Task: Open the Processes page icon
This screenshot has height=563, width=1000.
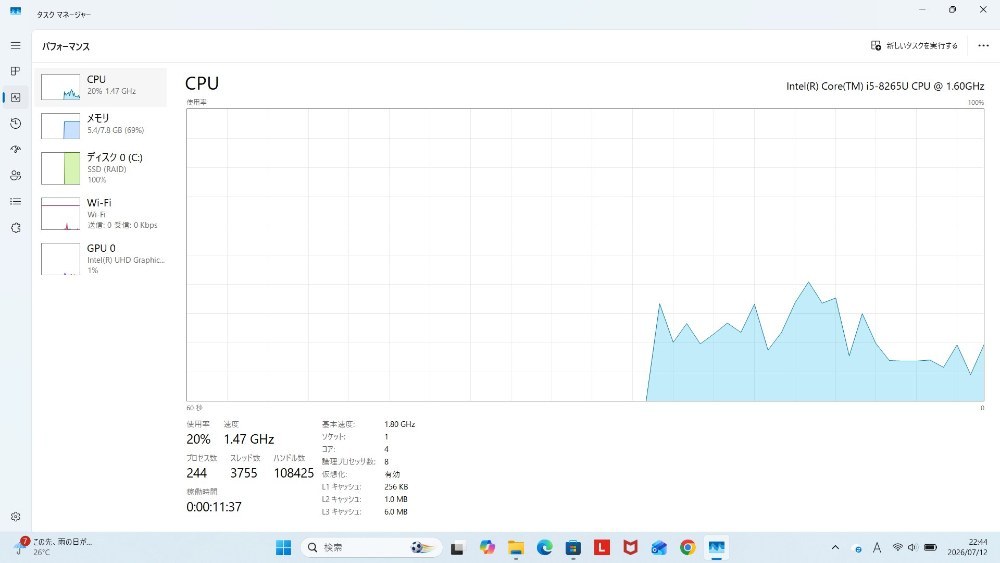Action: [x=15, y=71]
